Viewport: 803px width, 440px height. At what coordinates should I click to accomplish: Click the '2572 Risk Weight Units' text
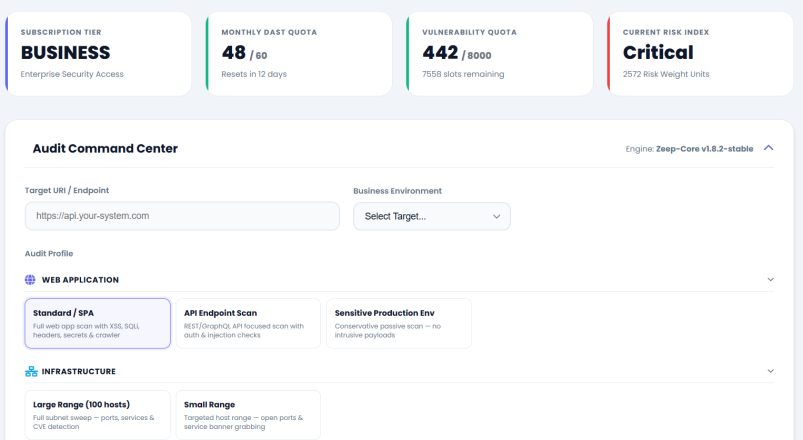(x=666, y=74)
